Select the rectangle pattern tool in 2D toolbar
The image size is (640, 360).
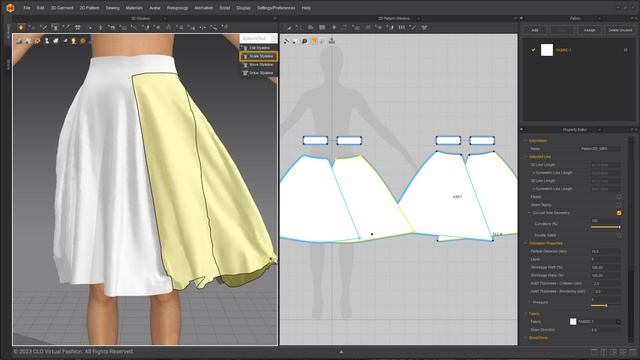pos(322,27)
